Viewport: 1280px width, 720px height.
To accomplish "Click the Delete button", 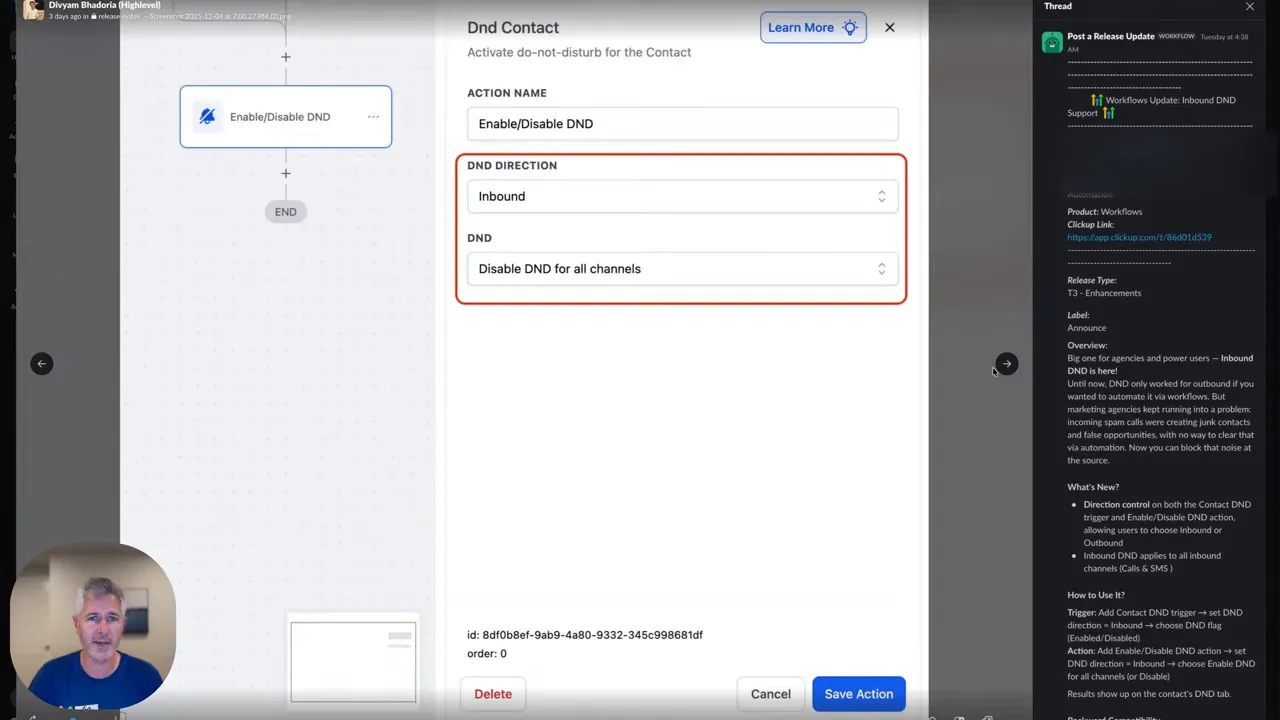I will (493, 694).
